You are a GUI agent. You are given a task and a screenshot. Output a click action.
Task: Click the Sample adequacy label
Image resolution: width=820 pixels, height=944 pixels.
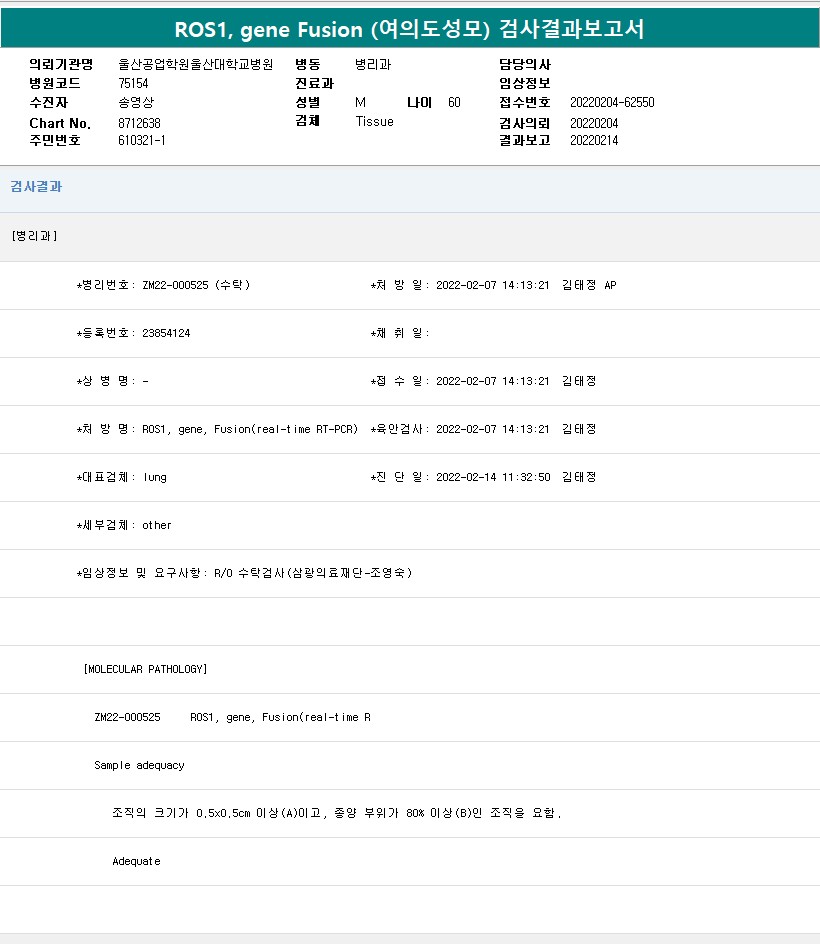click(139, 765)
